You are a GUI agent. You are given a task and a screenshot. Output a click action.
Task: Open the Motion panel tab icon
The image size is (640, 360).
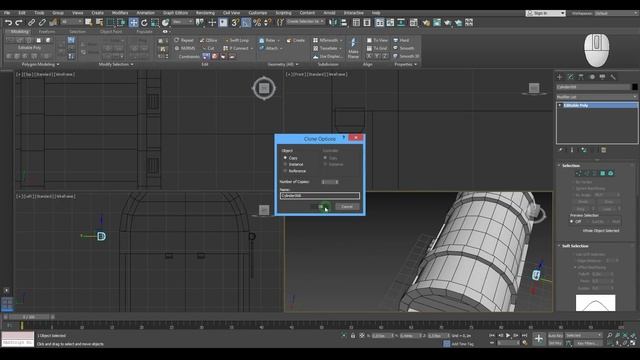tap(592, 77)
